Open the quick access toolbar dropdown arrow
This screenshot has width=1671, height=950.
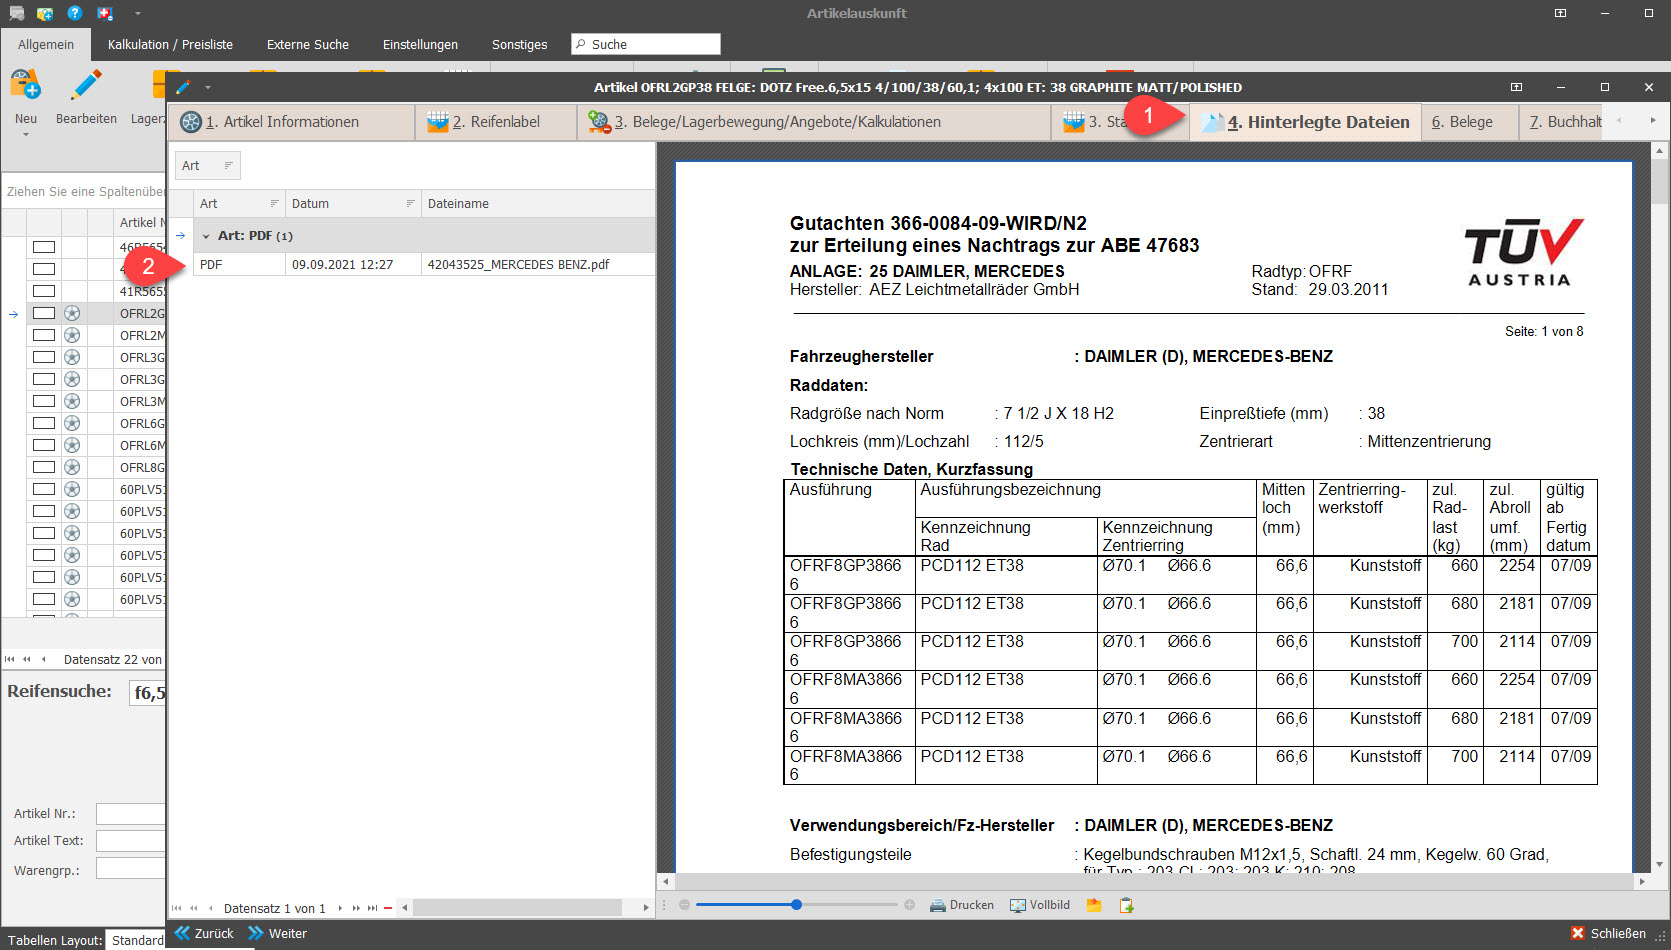137,13
